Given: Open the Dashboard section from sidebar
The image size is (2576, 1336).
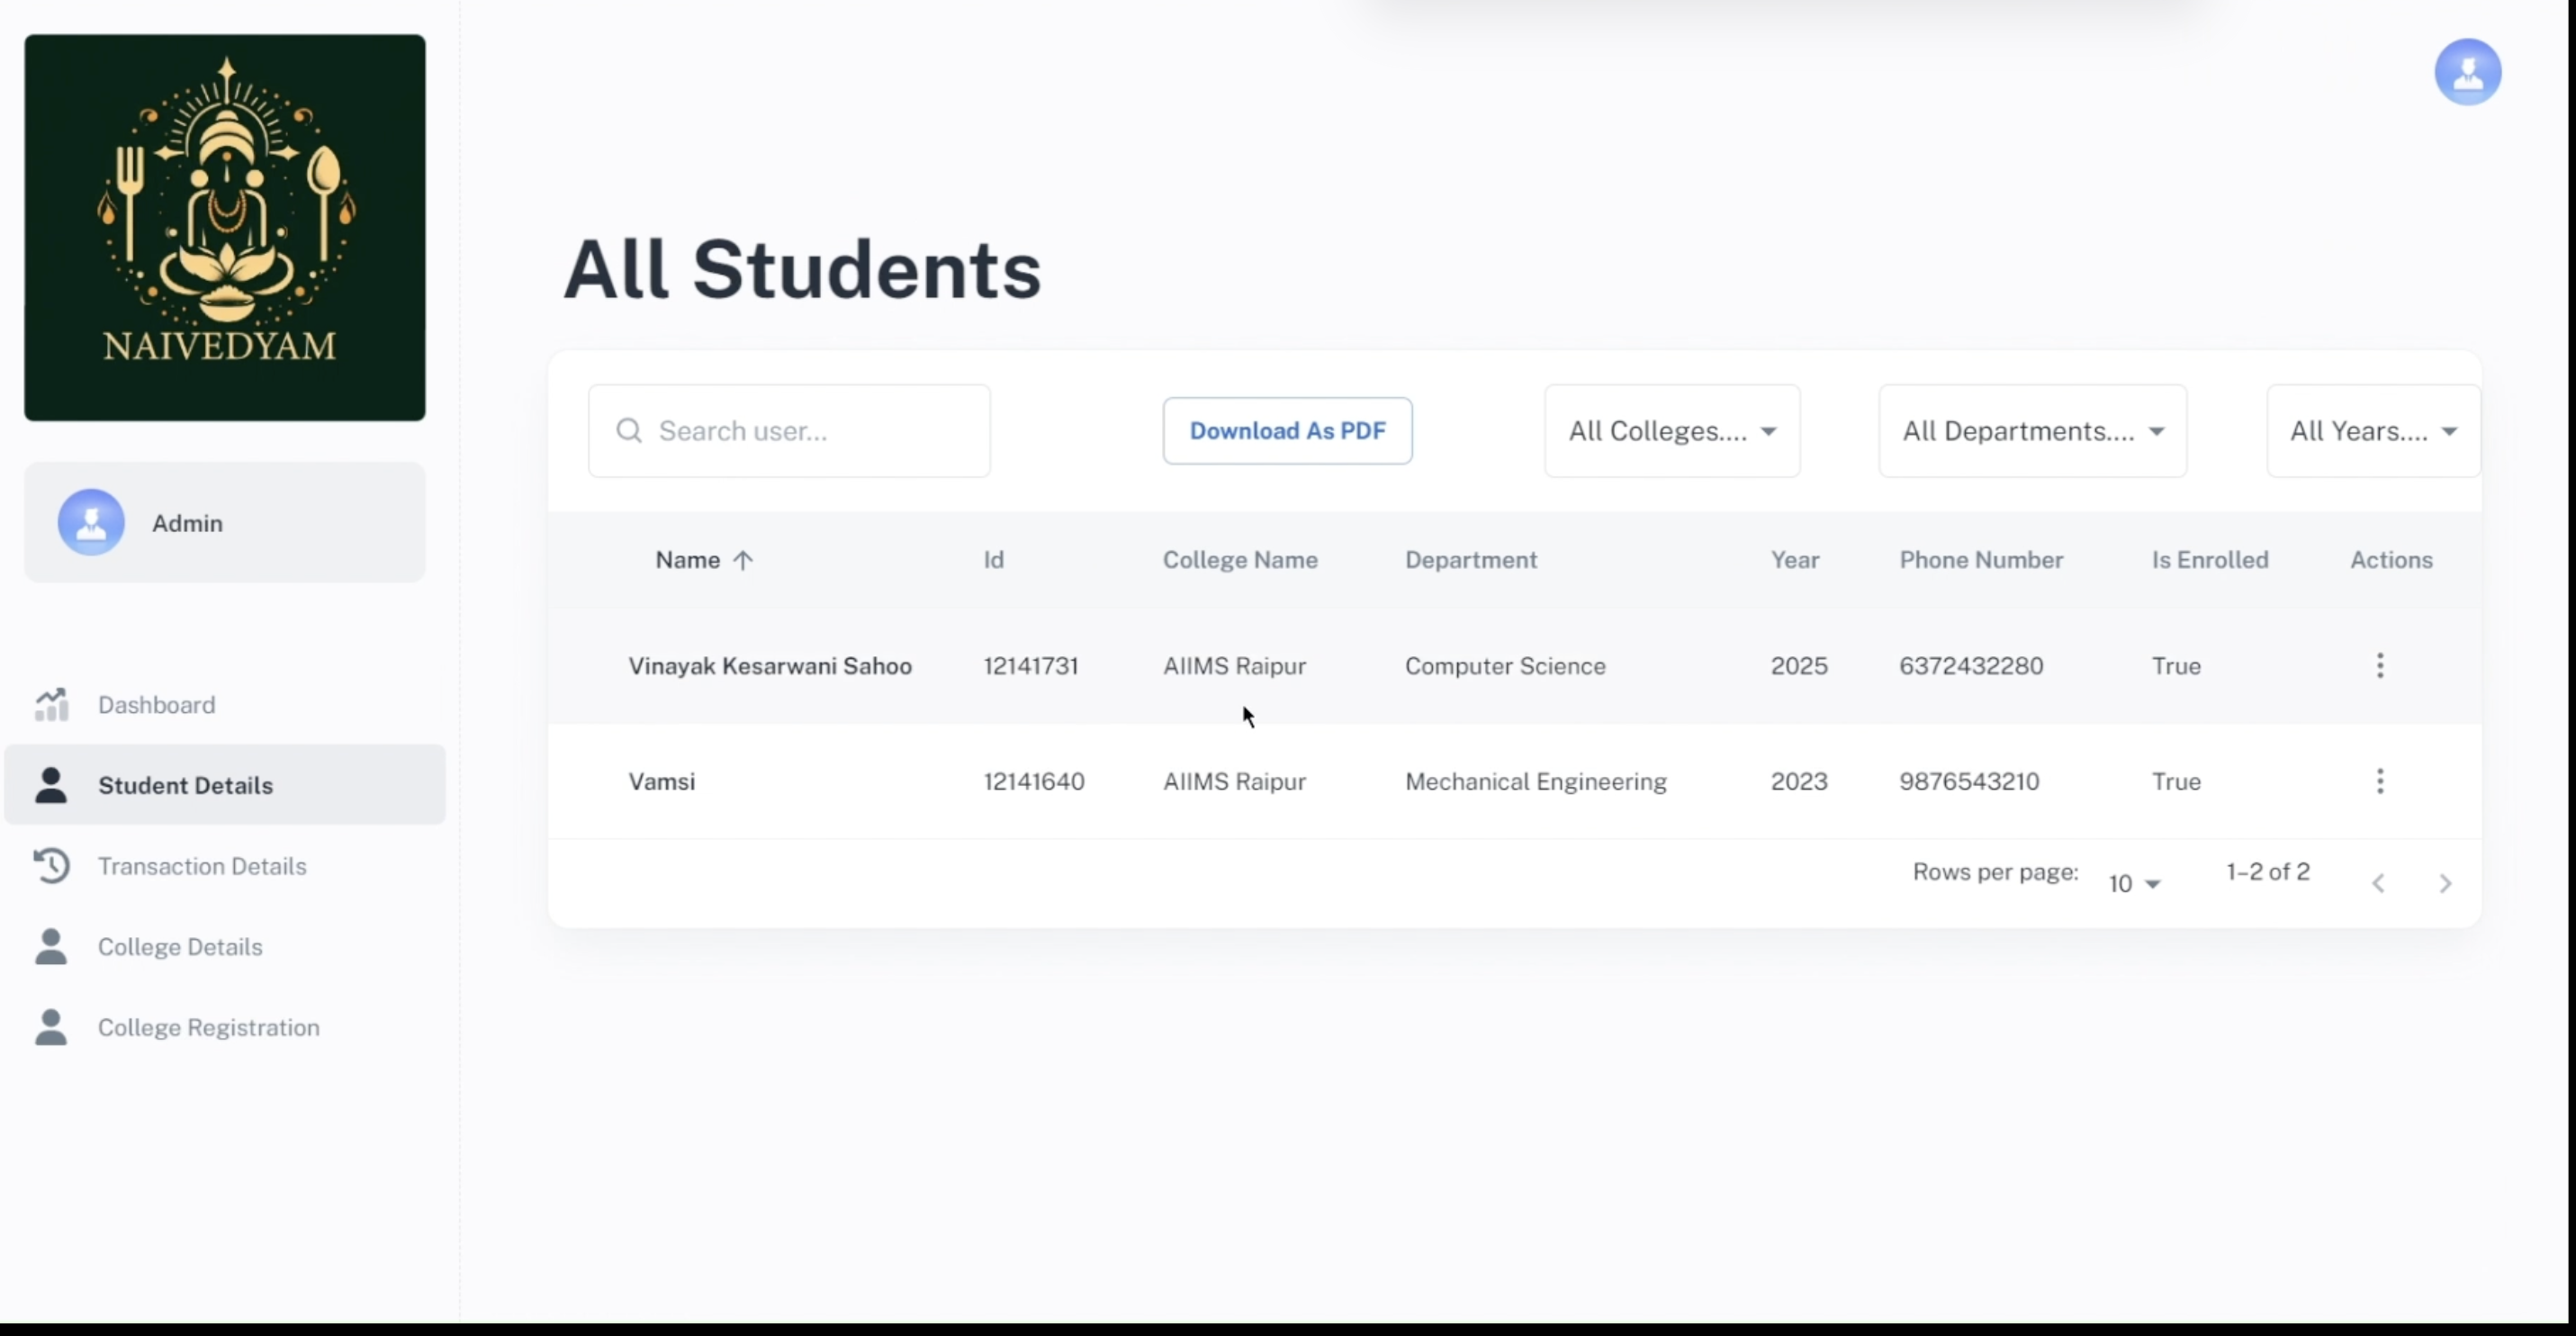Looking at the screenshot, I should (x=155, y=704).
